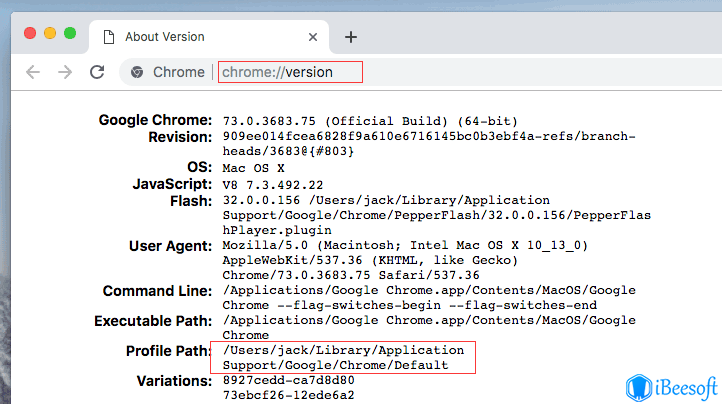
Task: Click revision hash starting '909ee014fcea'
Action: 429,136
